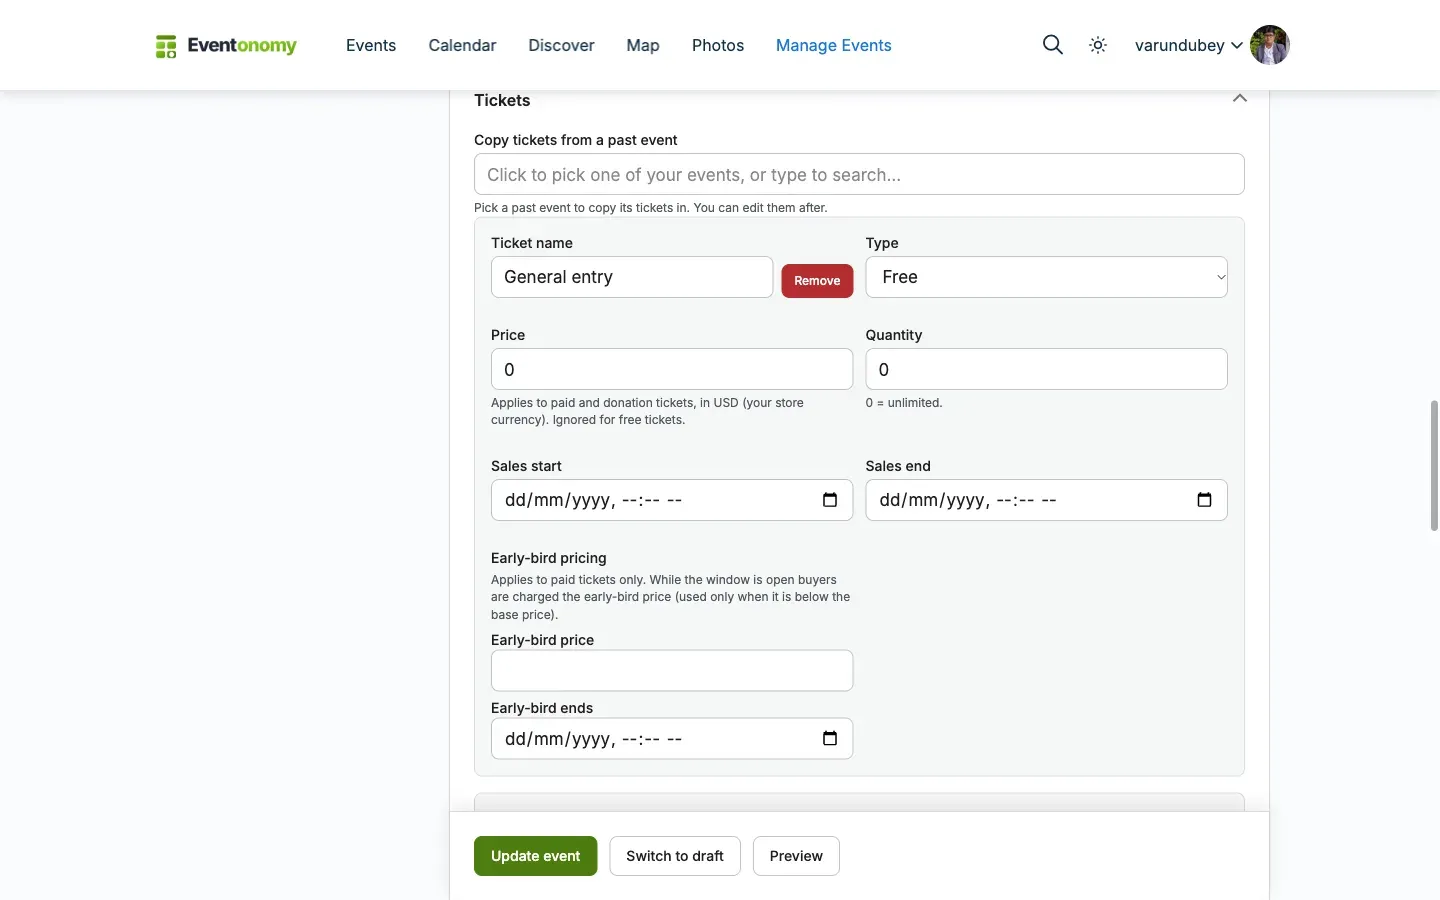Click into the Early-bird ends date field

coord(672,739)
